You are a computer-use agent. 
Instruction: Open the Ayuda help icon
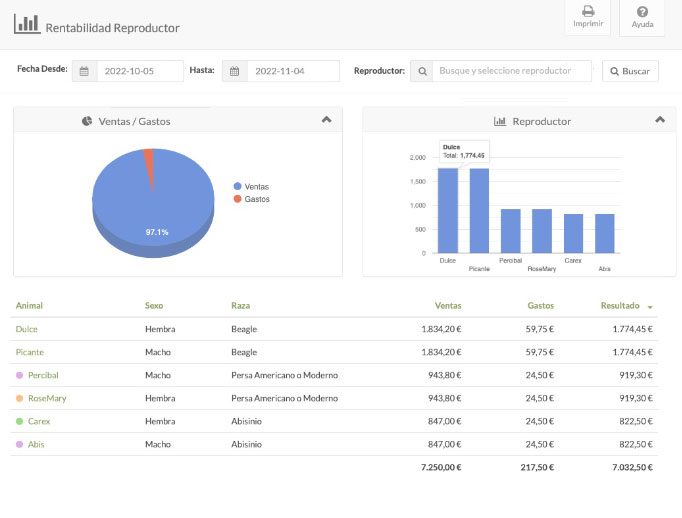(642, 11)
